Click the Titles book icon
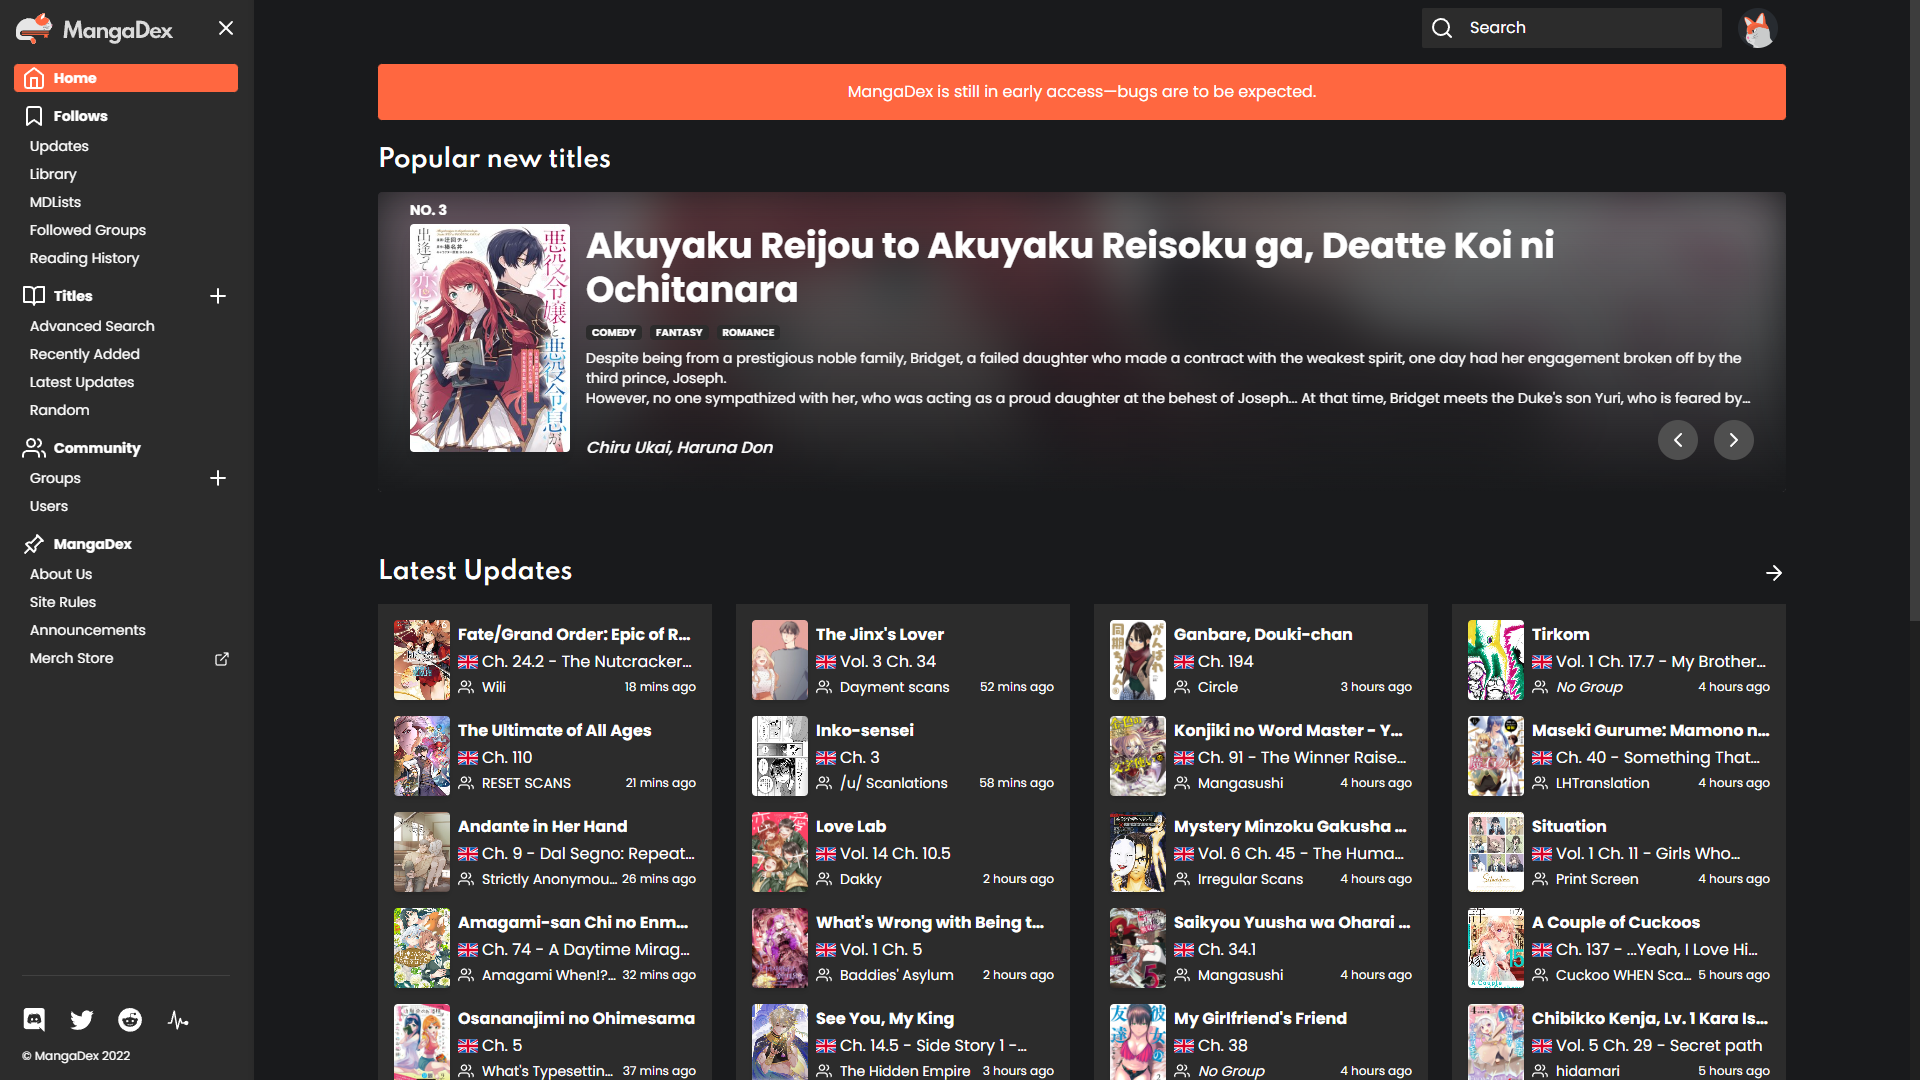Viewport: 1920px width, 1080px height. click(34, 296)
